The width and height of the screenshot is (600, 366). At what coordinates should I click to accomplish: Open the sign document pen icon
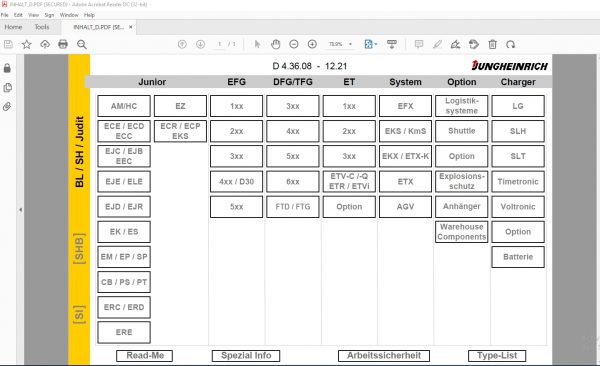pyautogui.click(x=455, y=44)
